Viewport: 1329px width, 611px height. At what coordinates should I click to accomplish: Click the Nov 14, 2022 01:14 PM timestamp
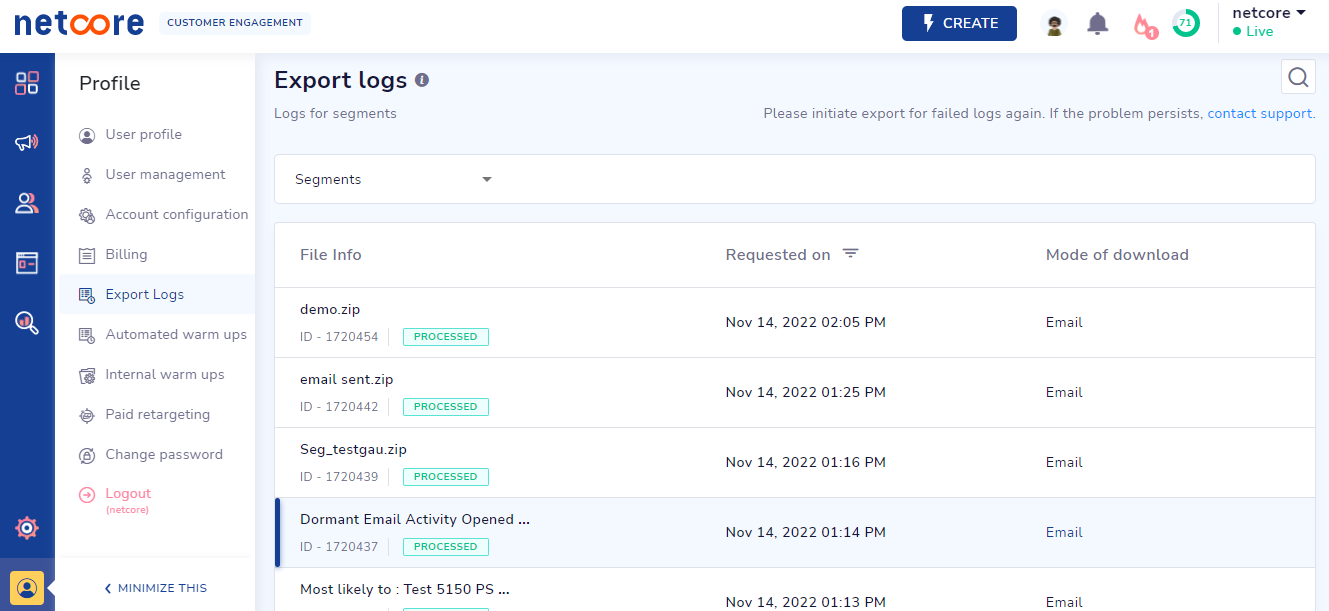click(806, 532)
